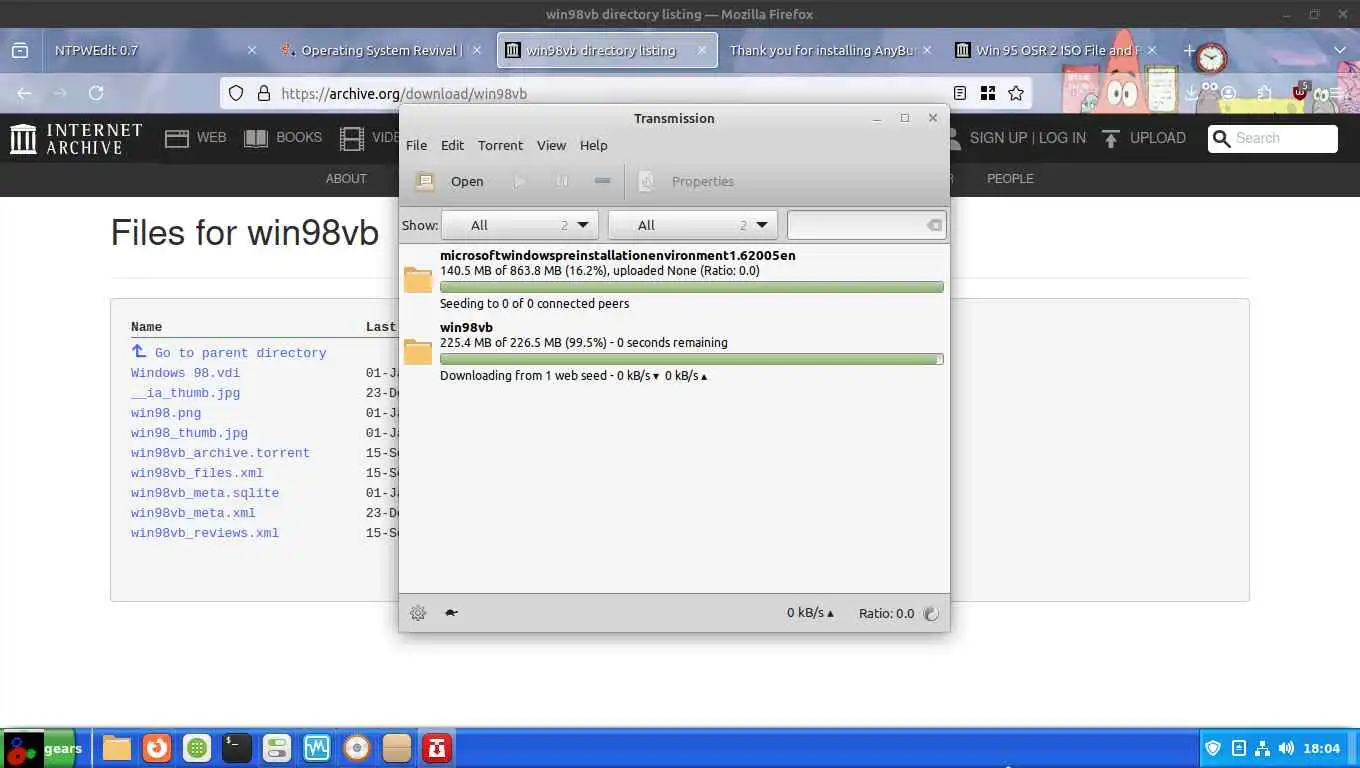Click the volume speaker tray icon

coord(1286,748)
